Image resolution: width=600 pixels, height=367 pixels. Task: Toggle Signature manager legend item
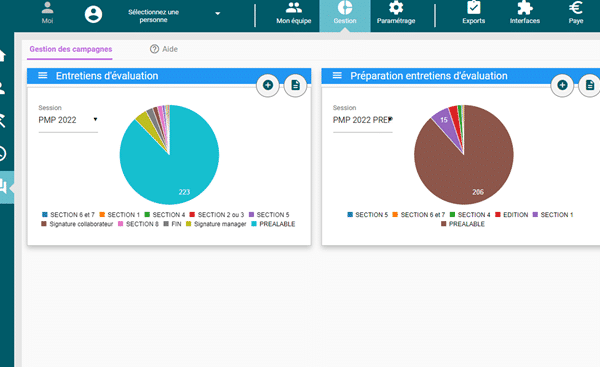click(x=216, y=224)
